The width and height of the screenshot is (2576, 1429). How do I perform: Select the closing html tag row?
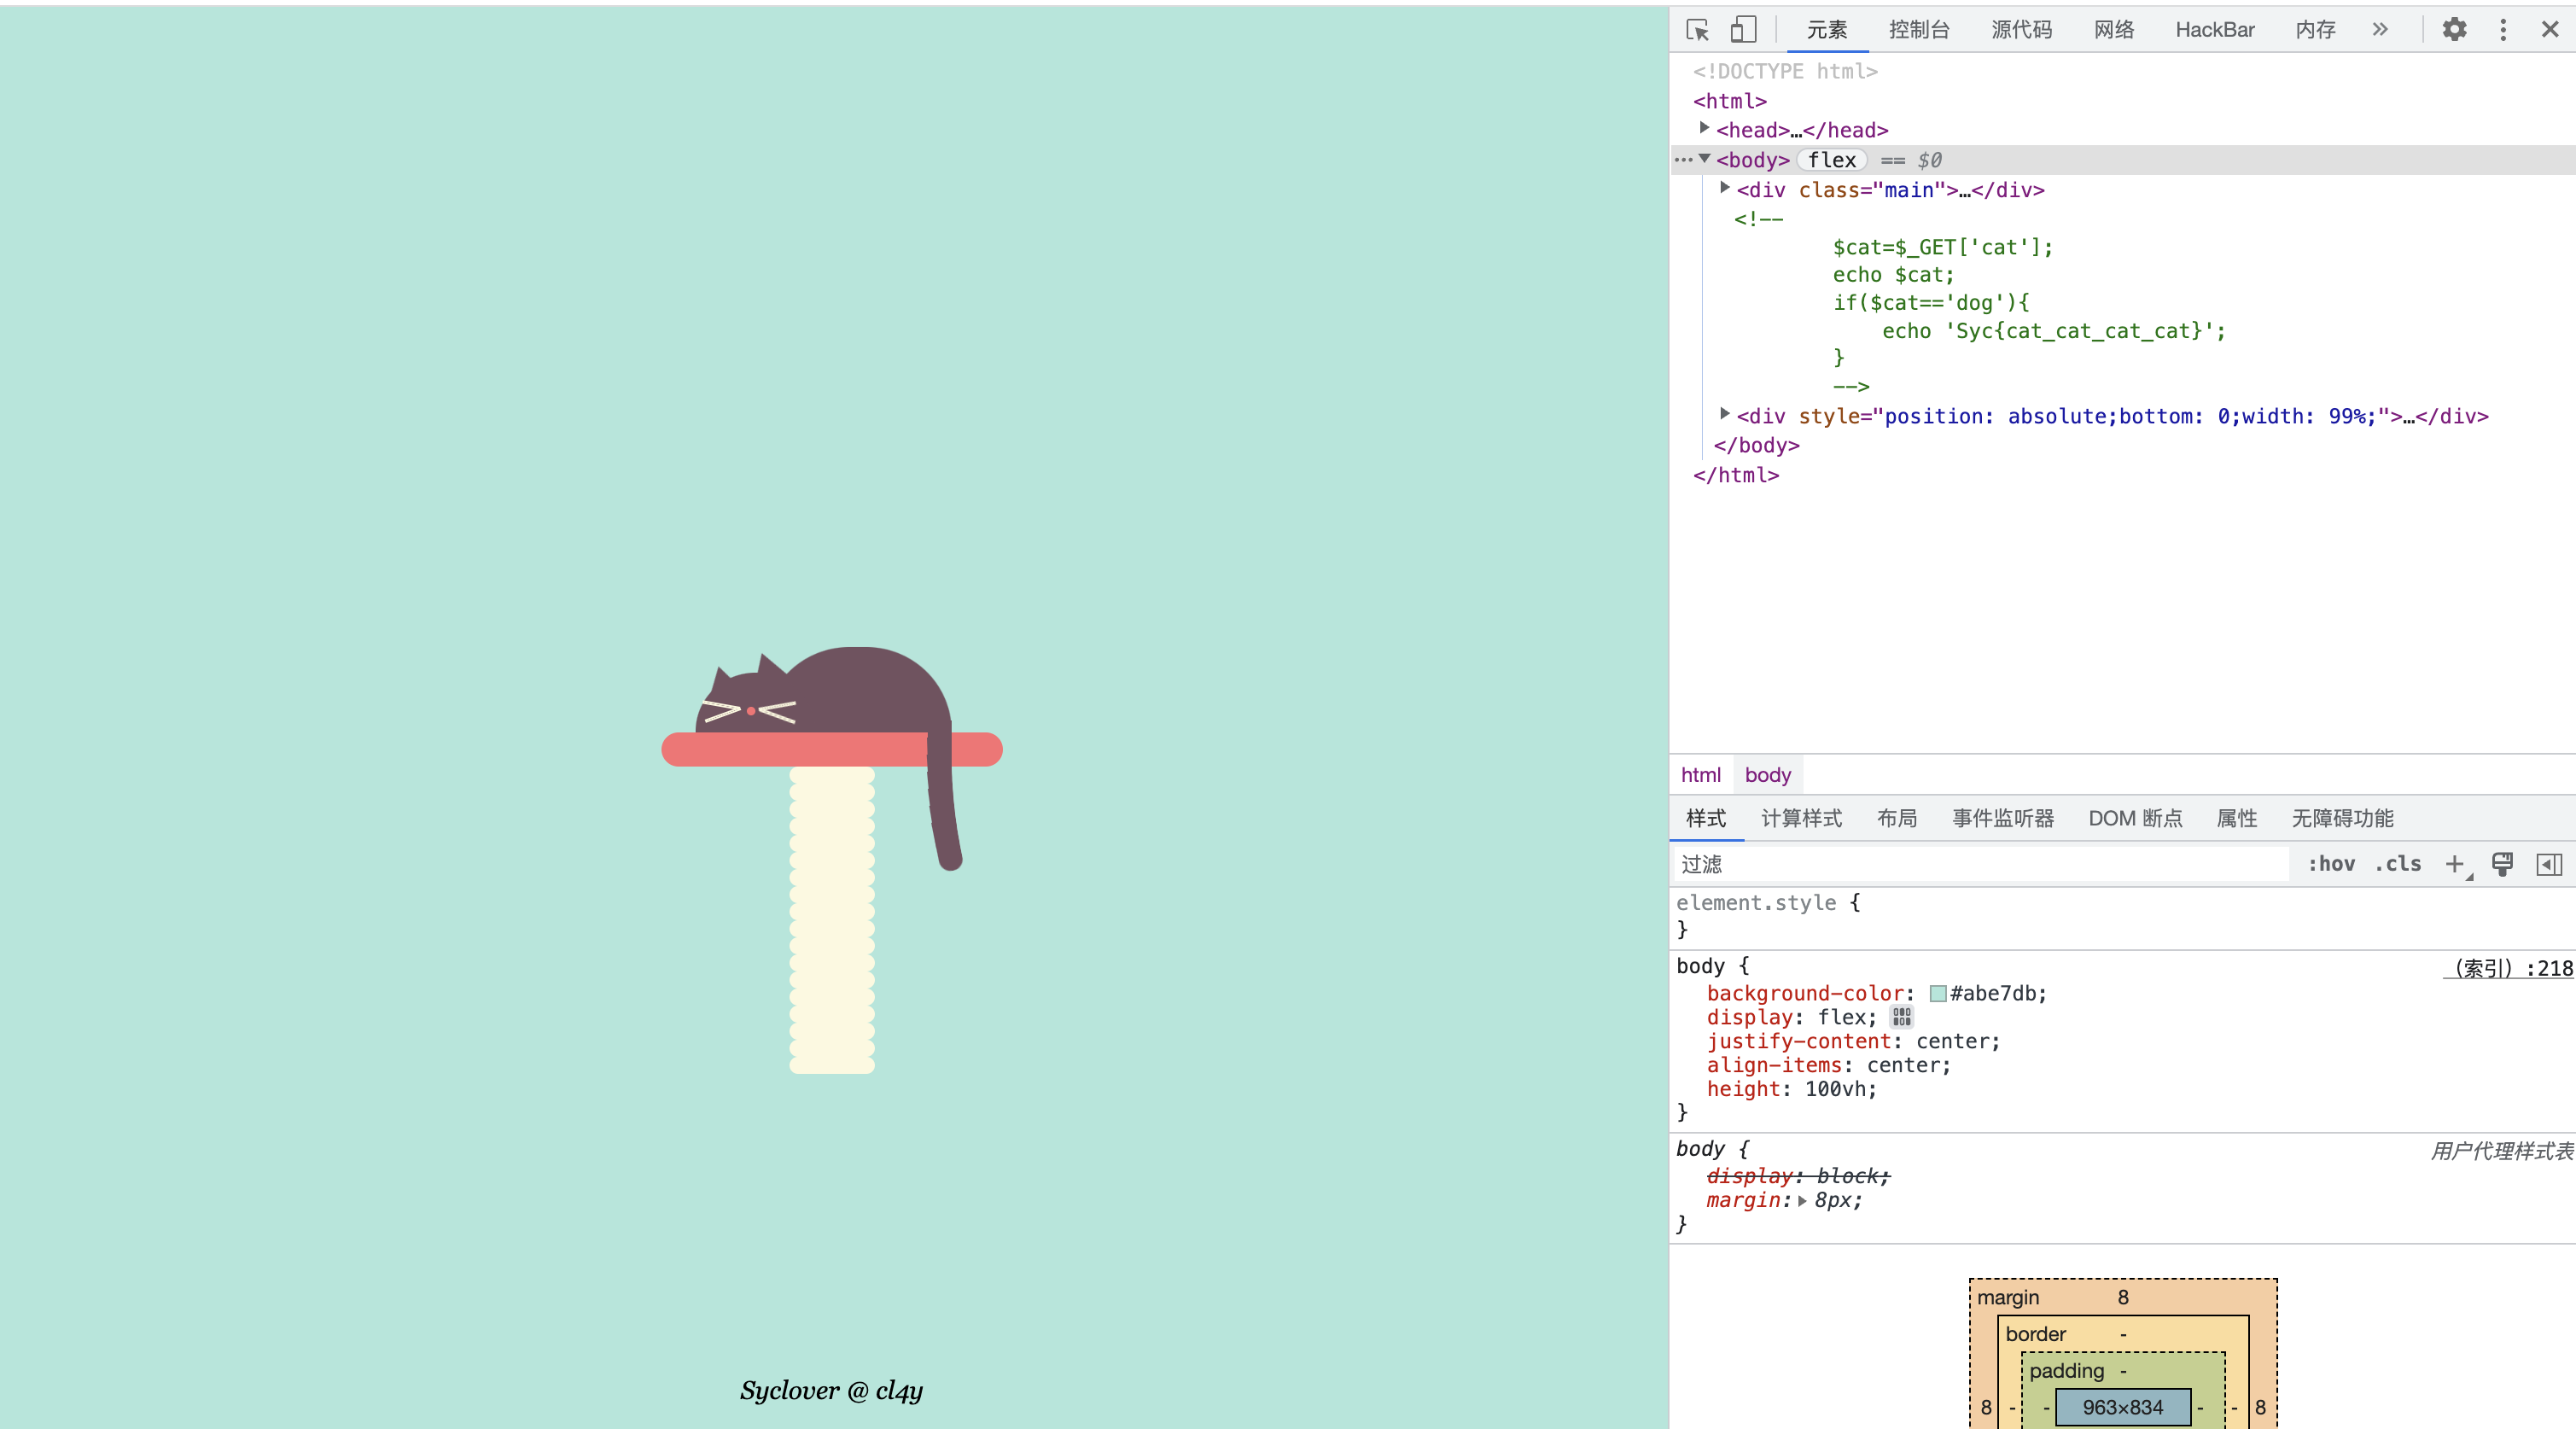tap(1735, 475)
